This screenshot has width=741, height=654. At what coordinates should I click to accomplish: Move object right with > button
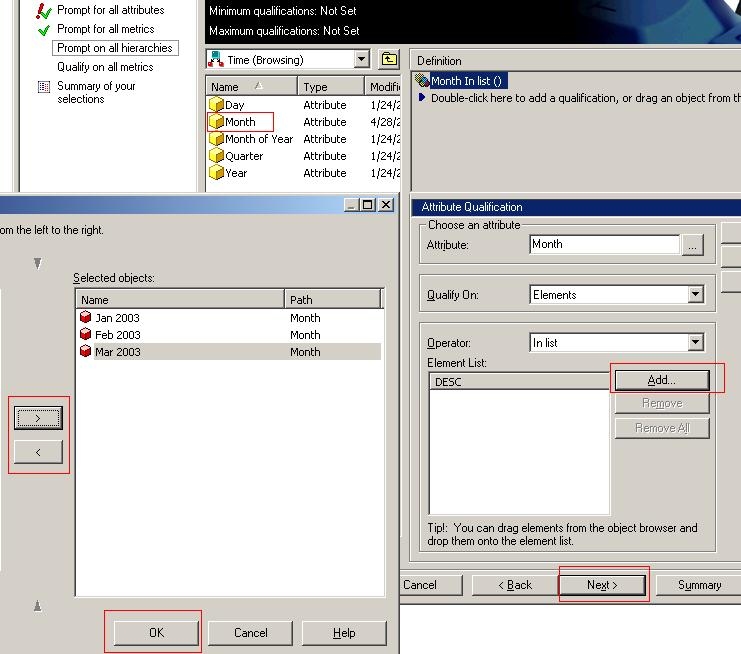pyautogui.click(x=38, y=418)
